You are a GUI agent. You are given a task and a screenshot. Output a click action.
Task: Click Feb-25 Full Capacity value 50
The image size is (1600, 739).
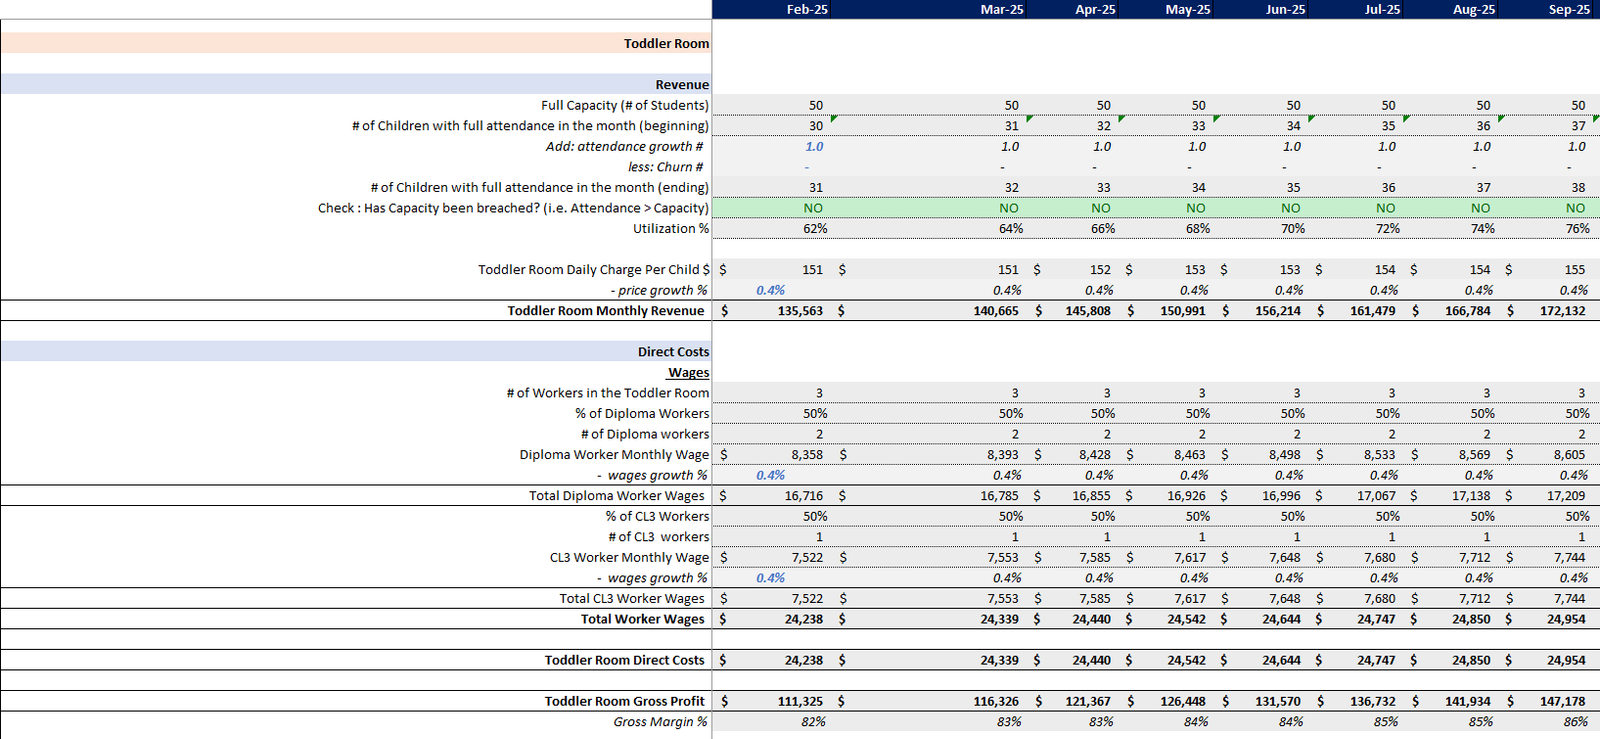(x=816, y=105)
